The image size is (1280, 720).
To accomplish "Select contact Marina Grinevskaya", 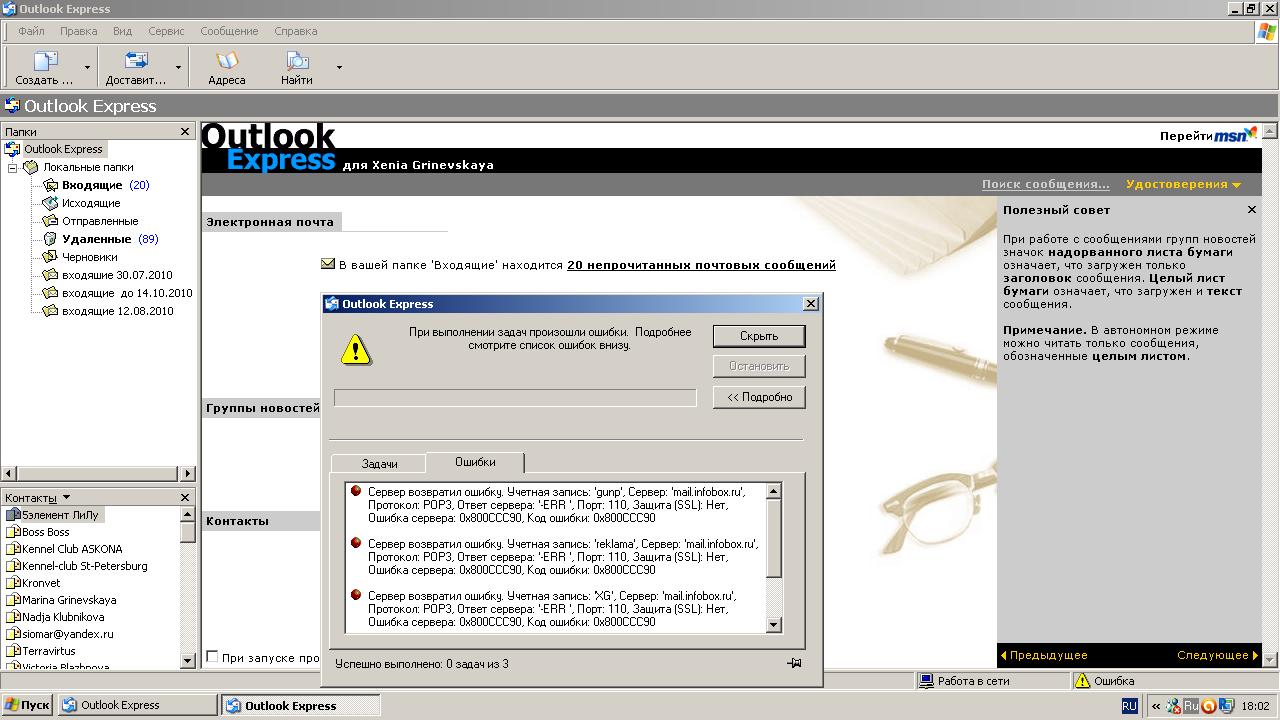I will [69, 600].
